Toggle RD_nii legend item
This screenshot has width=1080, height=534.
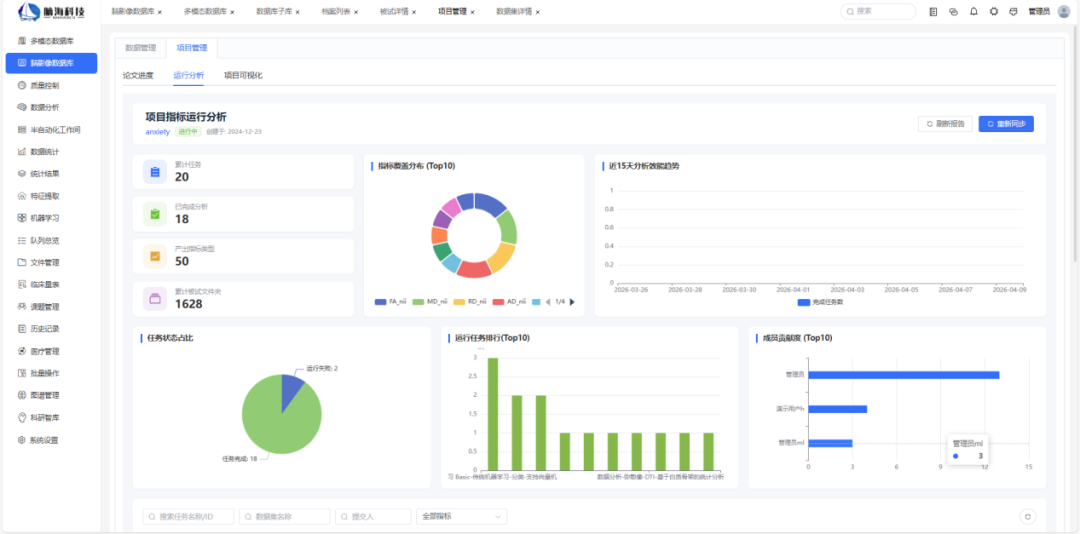tap(470, 302)
